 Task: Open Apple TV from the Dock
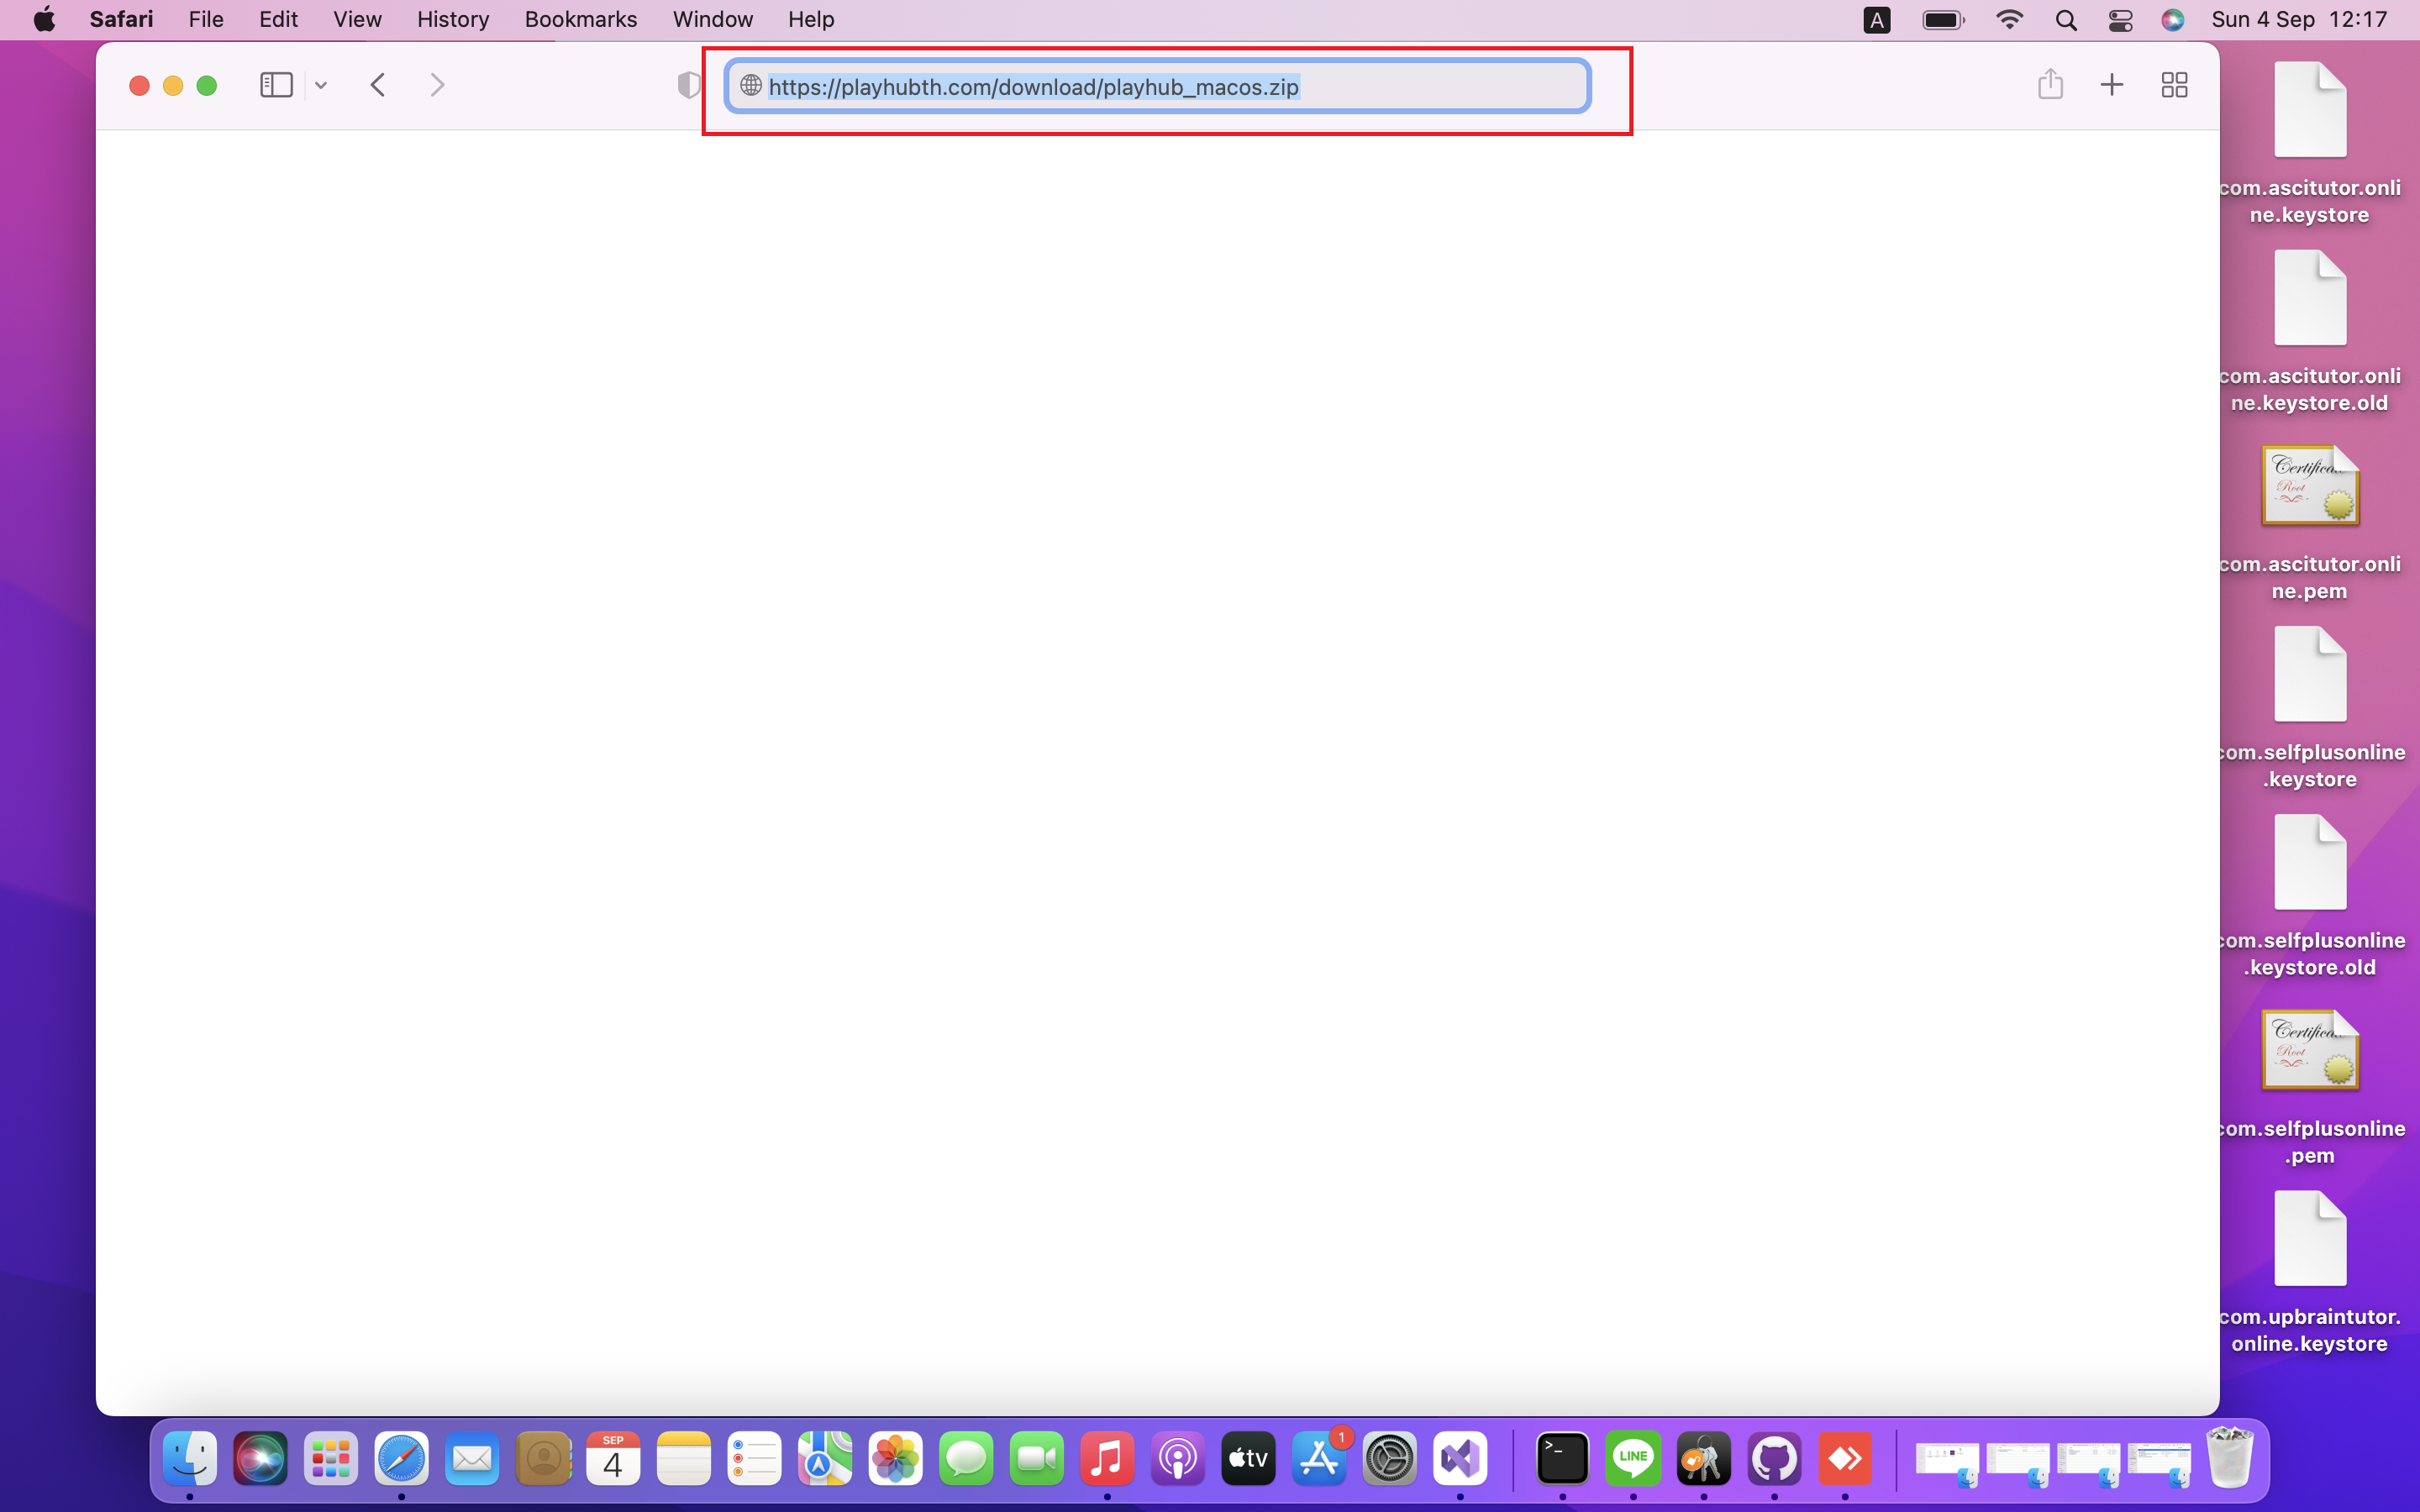(x=1249, y=1458)
